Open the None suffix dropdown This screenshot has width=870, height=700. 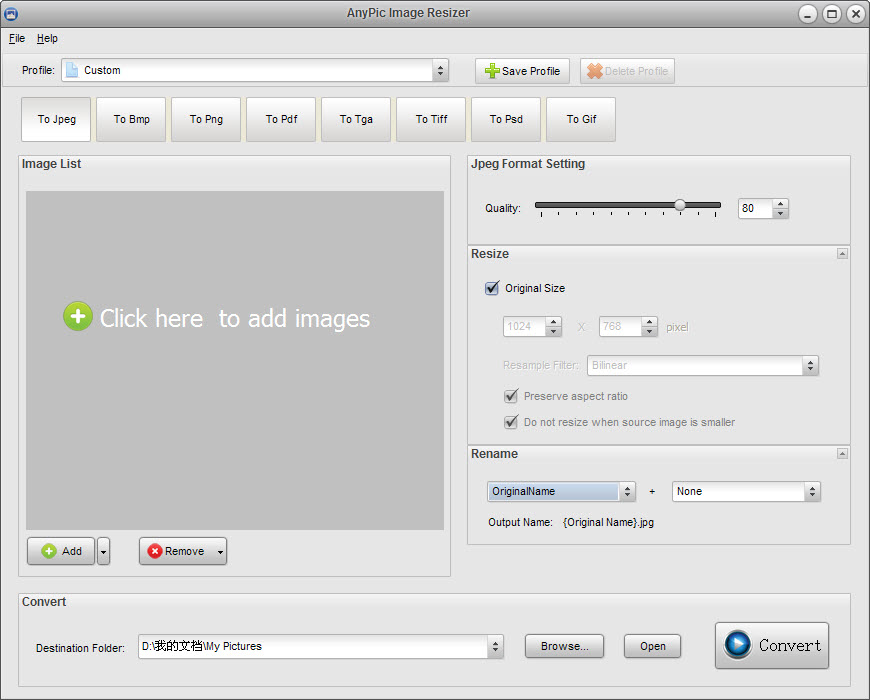coord(746,491)
